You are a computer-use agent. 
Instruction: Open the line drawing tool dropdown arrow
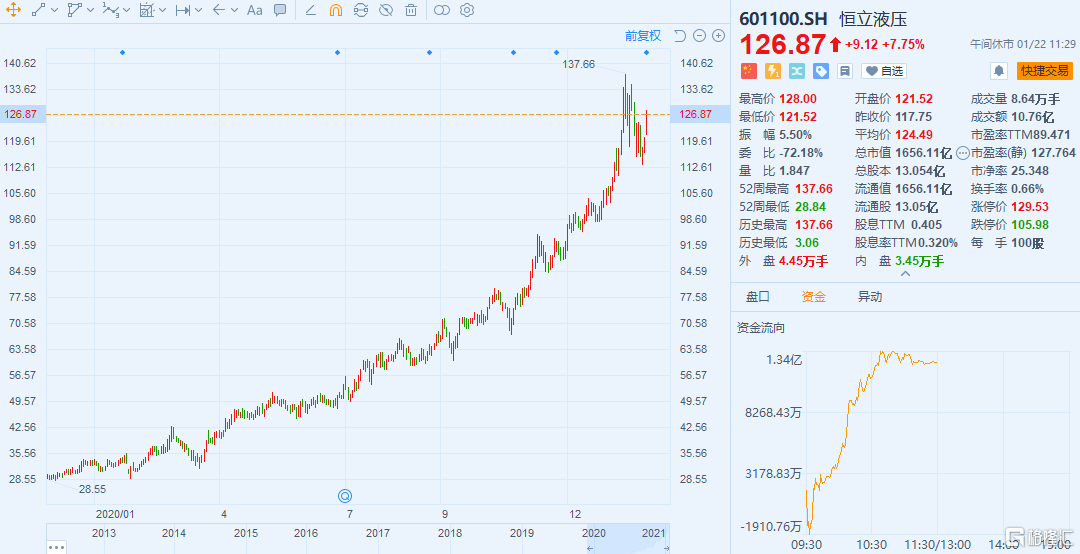coord(55,10)
